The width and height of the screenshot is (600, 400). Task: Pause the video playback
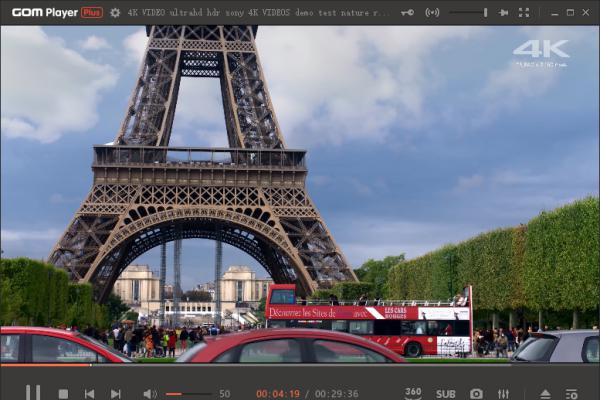(x=33, y=393)
